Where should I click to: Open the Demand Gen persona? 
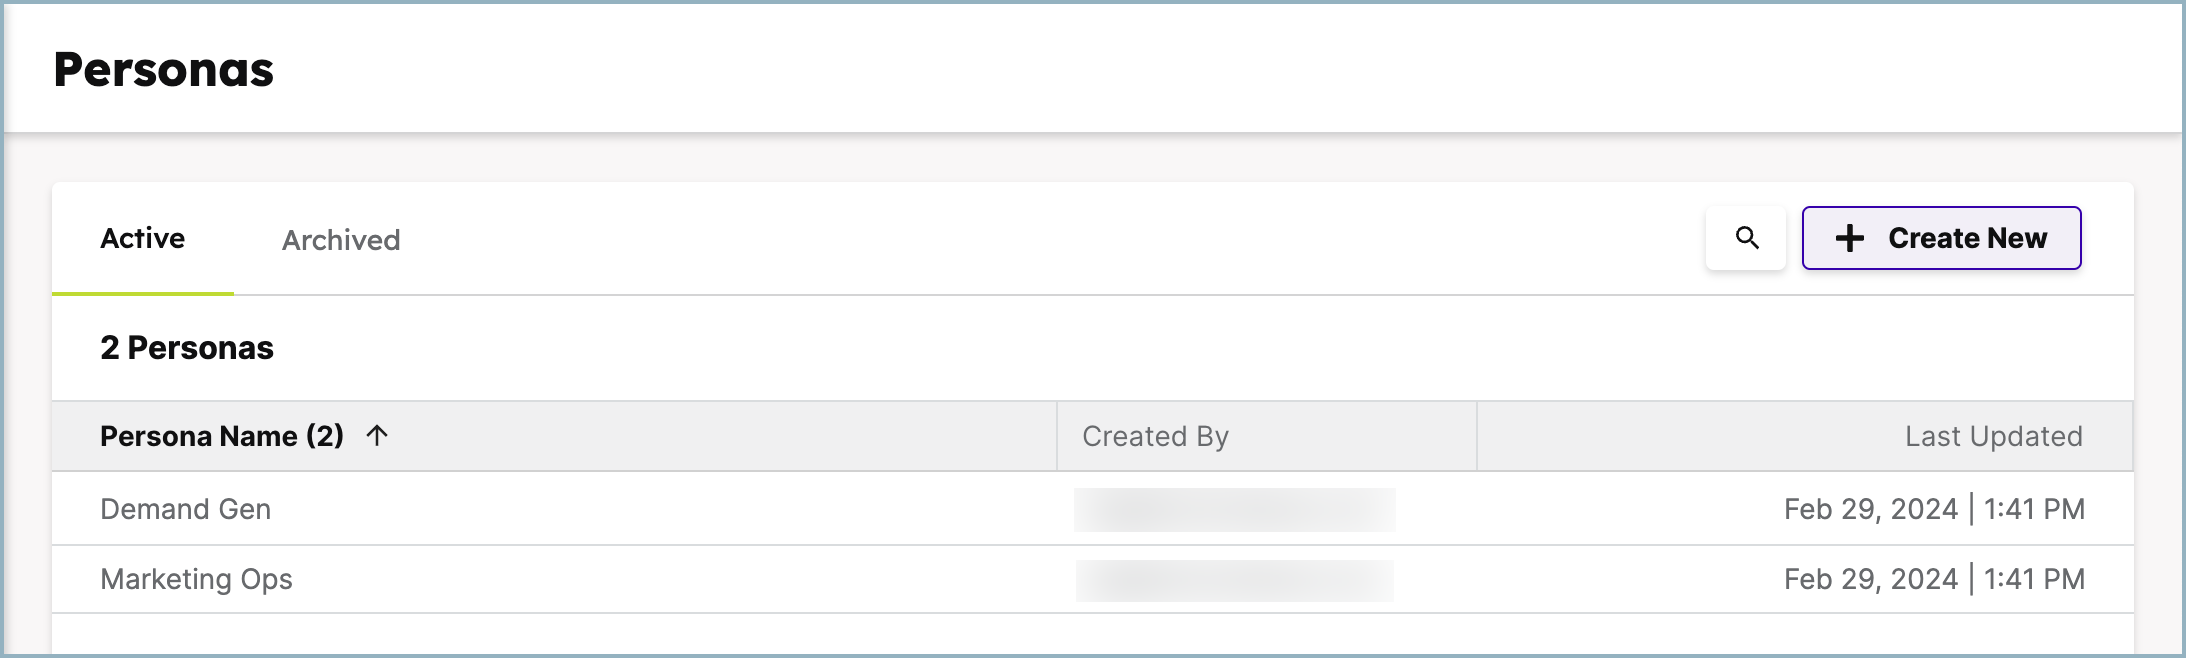pyautogui.click(x=186, y=509)
